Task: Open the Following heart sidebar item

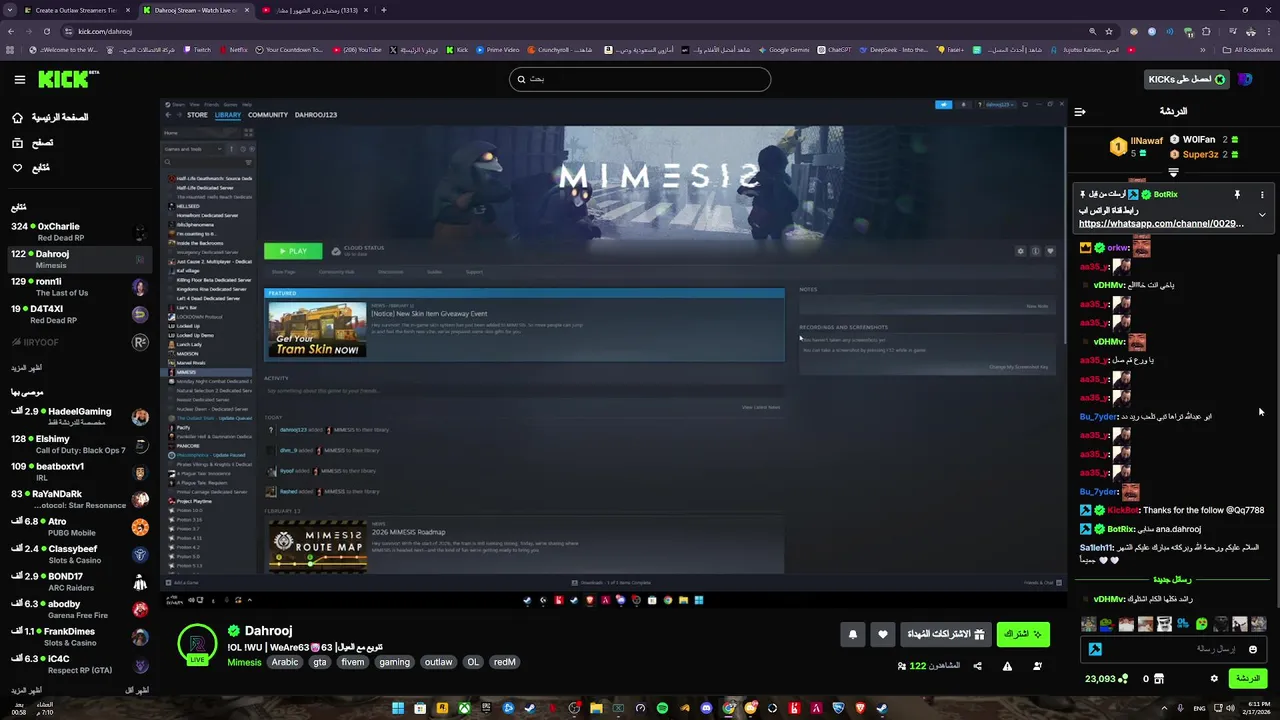Action: [31, 168]
